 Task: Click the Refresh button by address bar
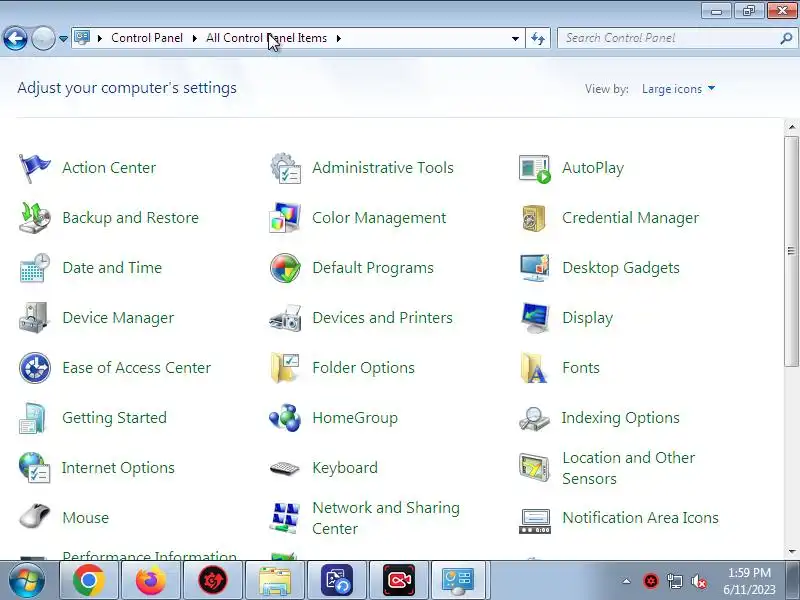click(538, 38)
